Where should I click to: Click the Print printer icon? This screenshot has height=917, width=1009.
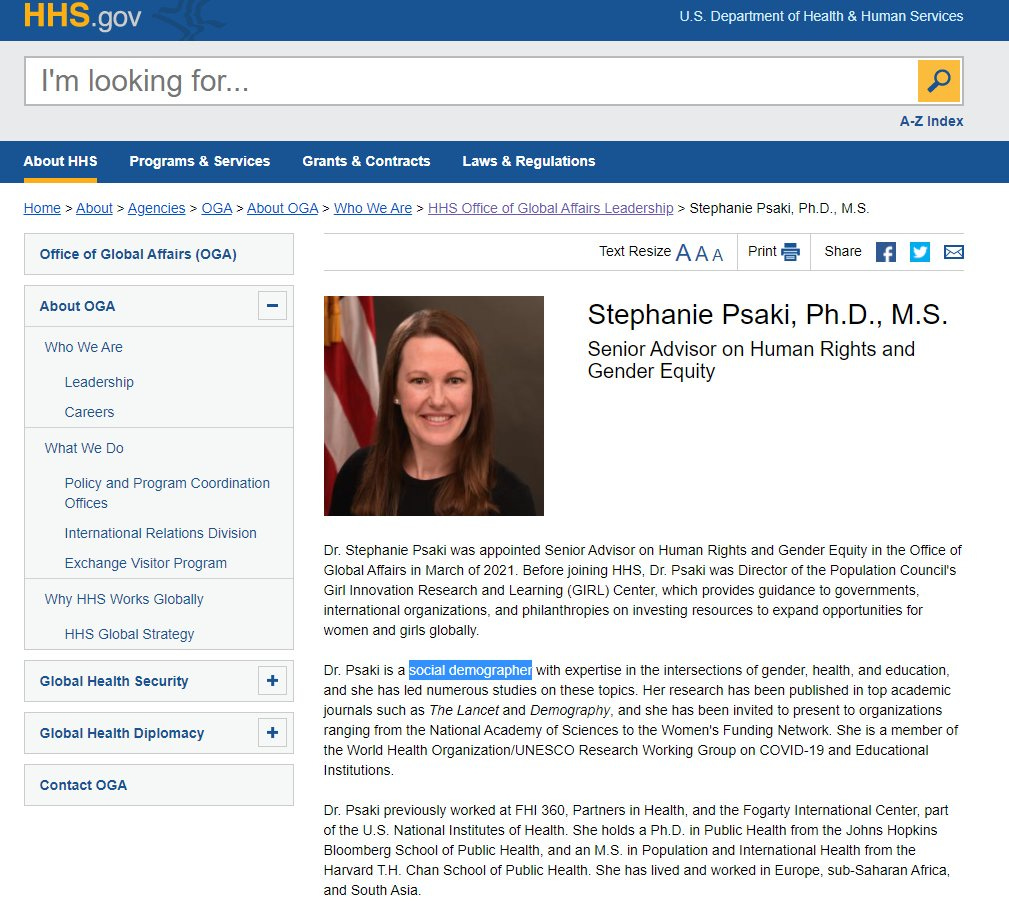tap(790, 252)
